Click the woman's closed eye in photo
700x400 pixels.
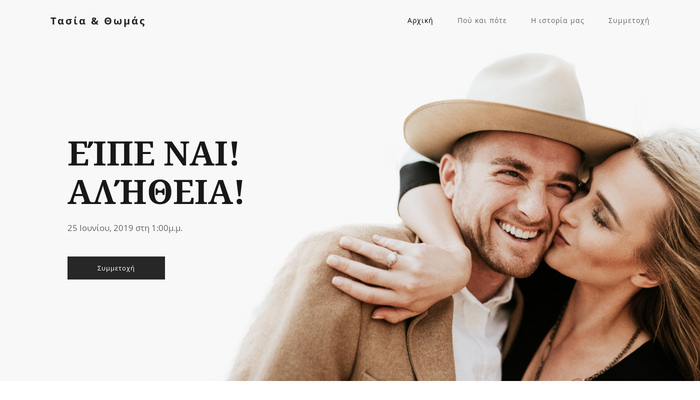(598, 219)
